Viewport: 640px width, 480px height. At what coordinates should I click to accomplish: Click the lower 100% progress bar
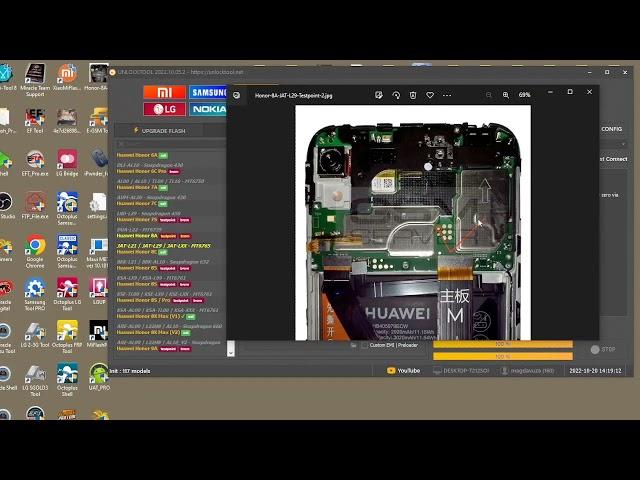pyautogui.click(x=503, y=357)
